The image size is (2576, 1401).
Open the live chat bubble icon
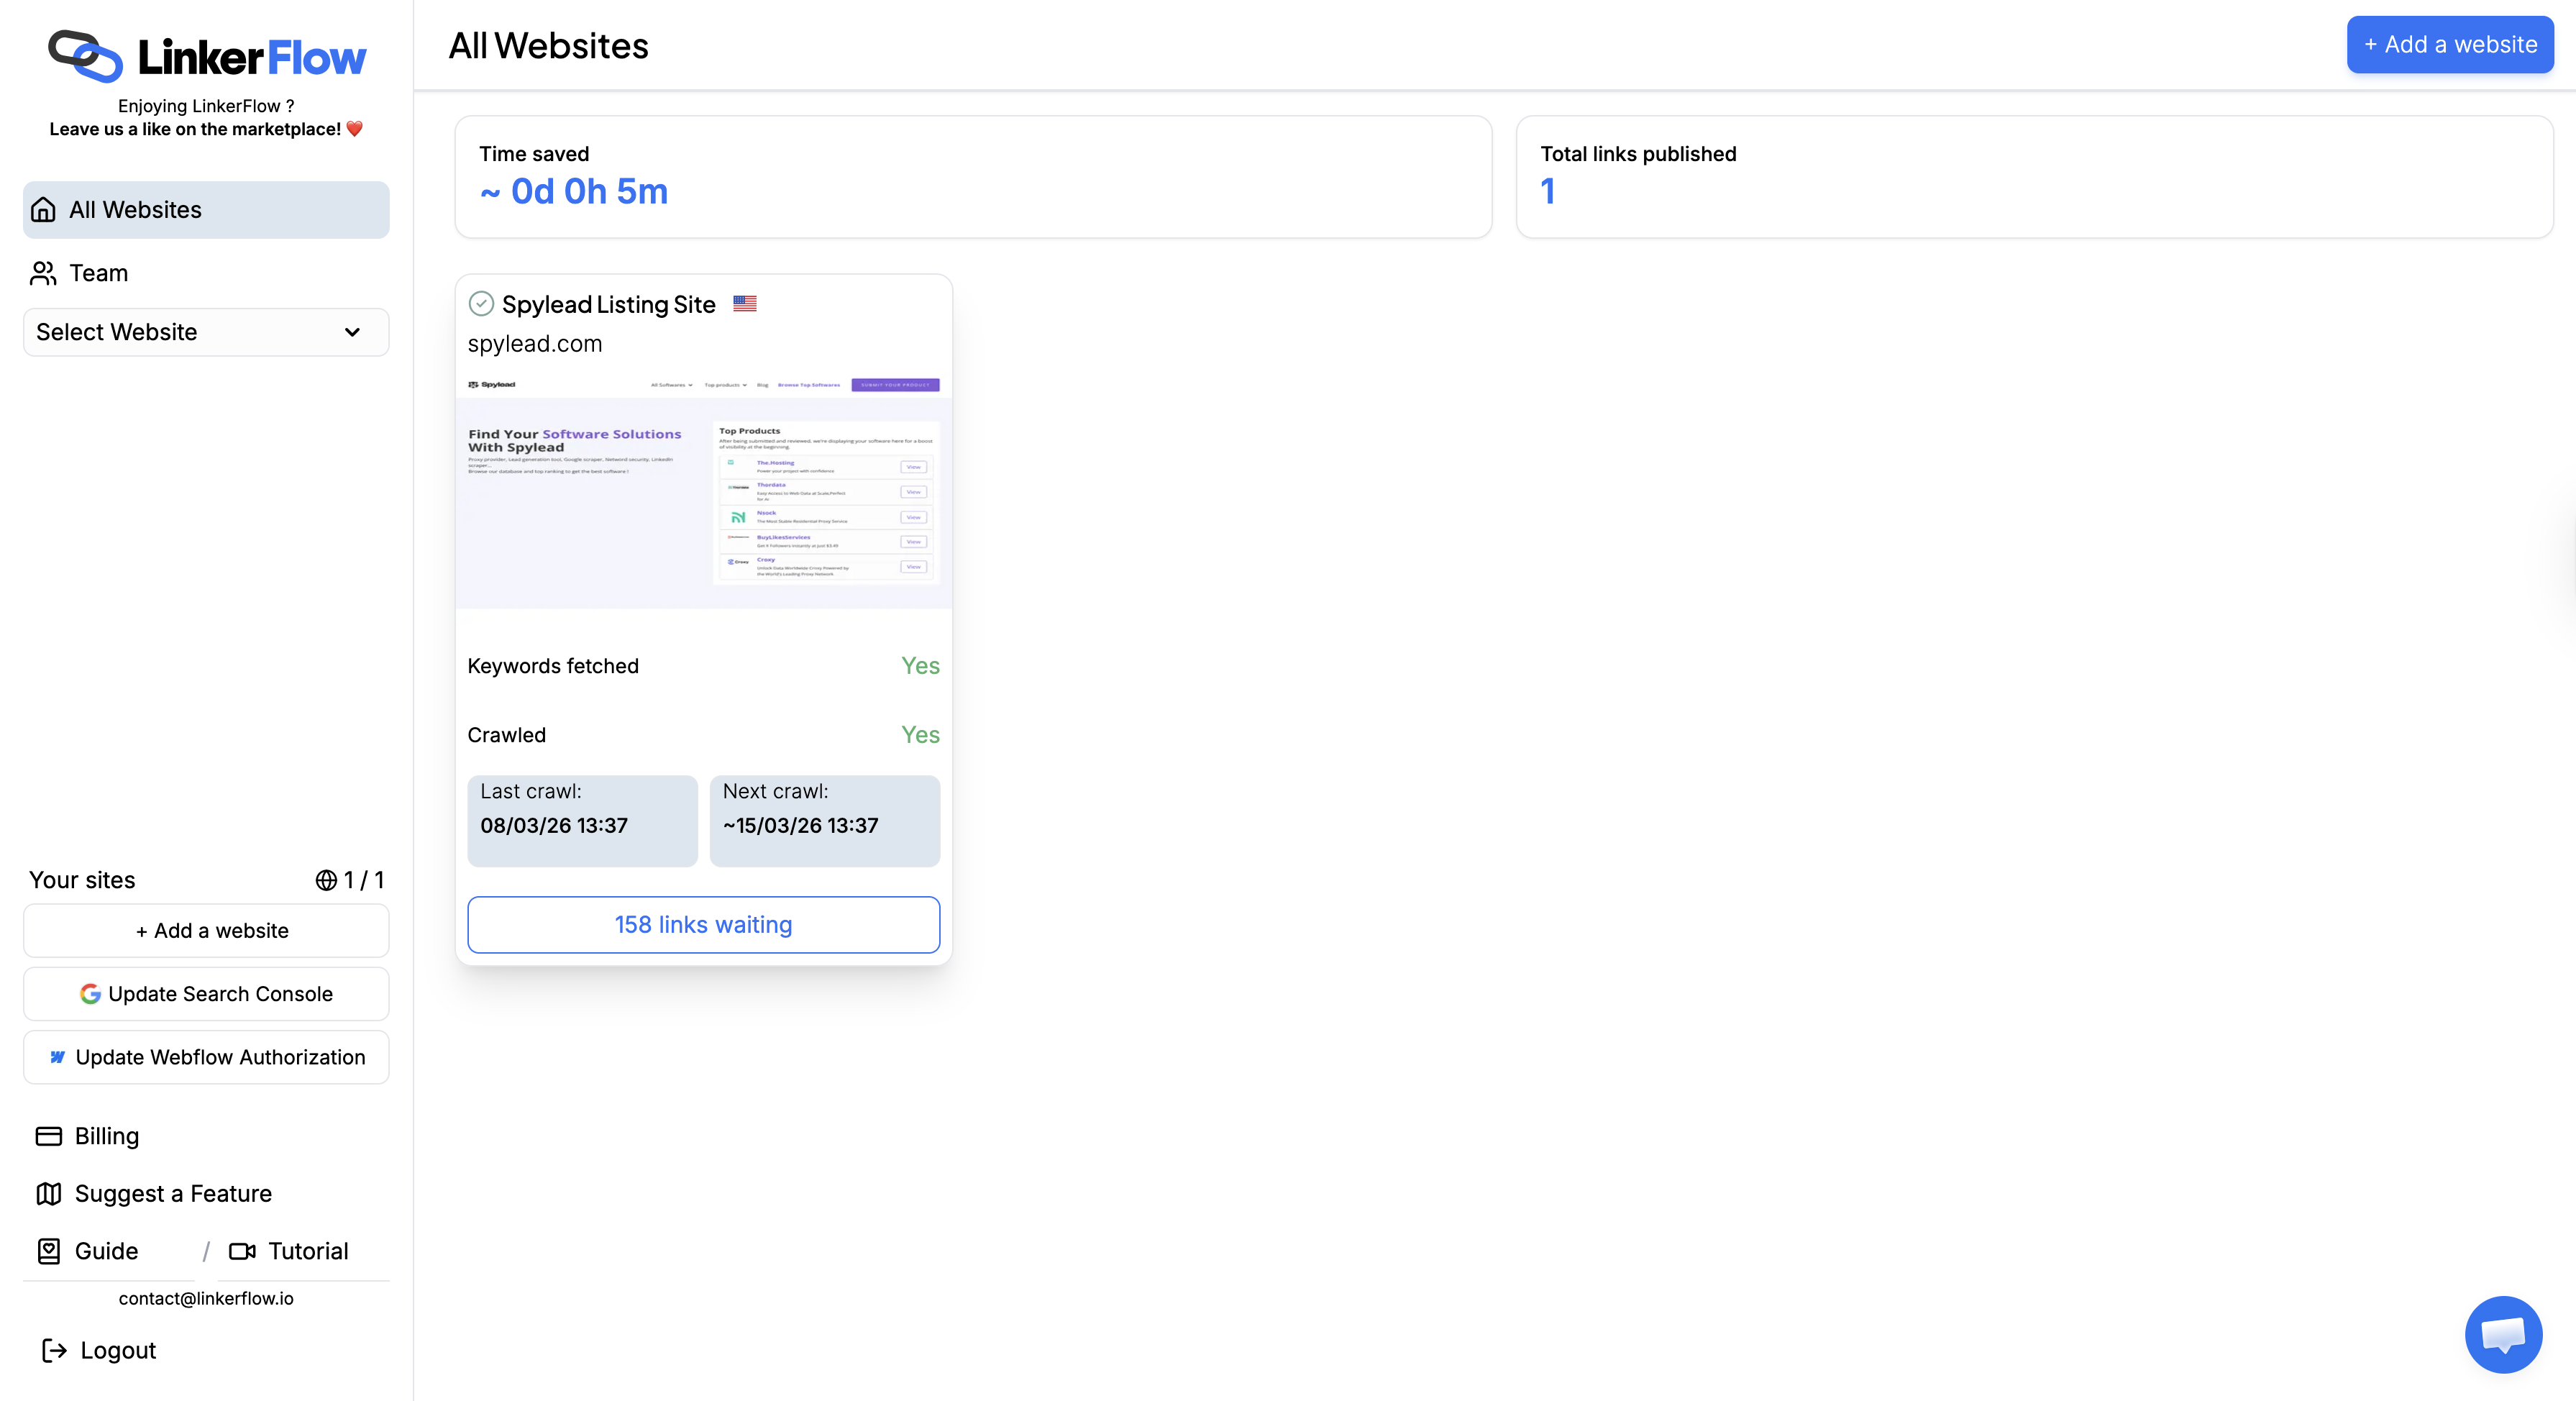(x=2503, y=1334)
